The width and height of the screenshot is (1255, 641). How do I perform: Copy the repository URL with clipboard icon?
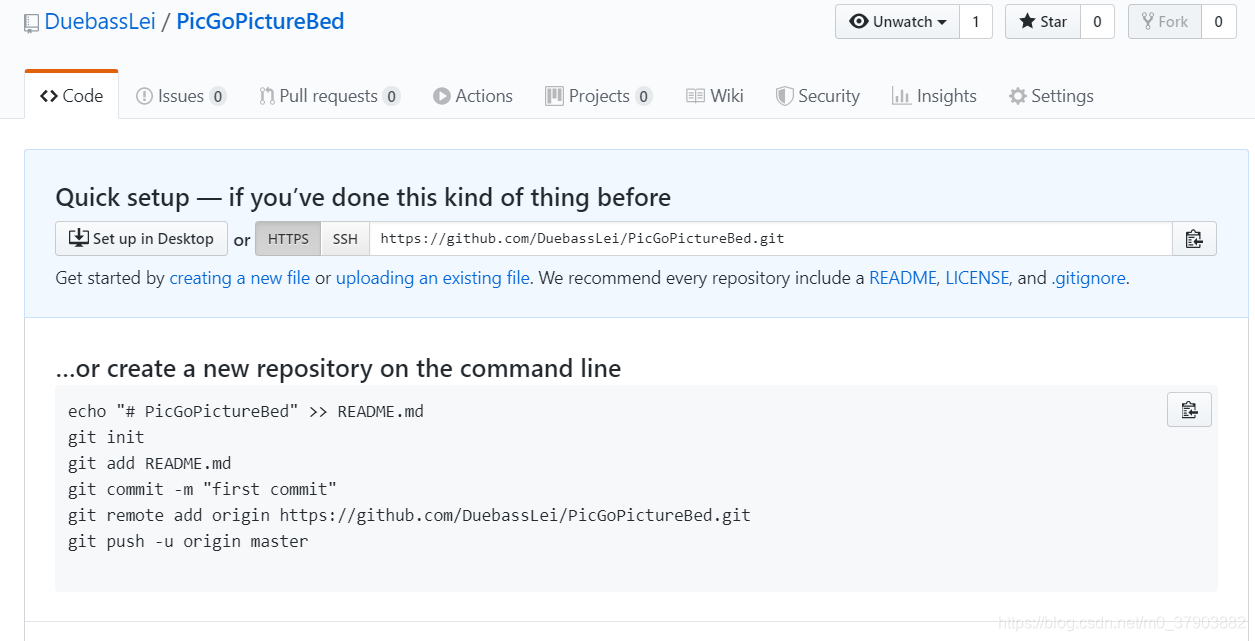pyautogui.click(x=1194, y=239)
